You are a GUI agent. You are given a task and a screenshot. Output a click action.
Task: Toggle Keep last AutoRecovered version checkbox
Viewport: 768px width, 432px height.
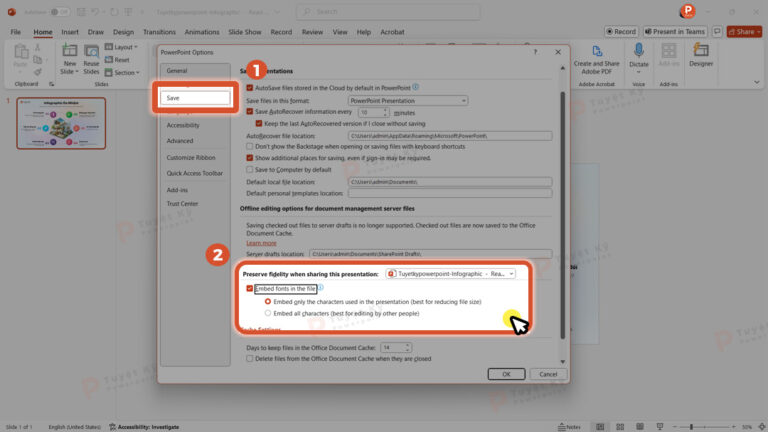point(259,123)
